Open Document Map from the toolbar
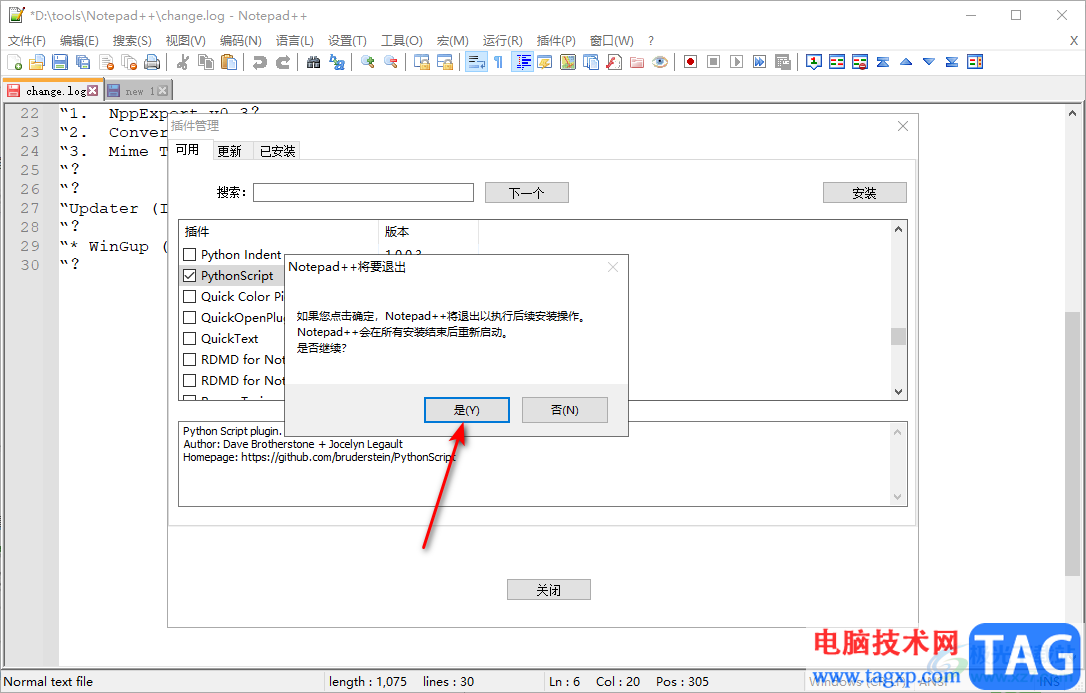The width and height of the screenshot is (1086, 693). point(568,62)
